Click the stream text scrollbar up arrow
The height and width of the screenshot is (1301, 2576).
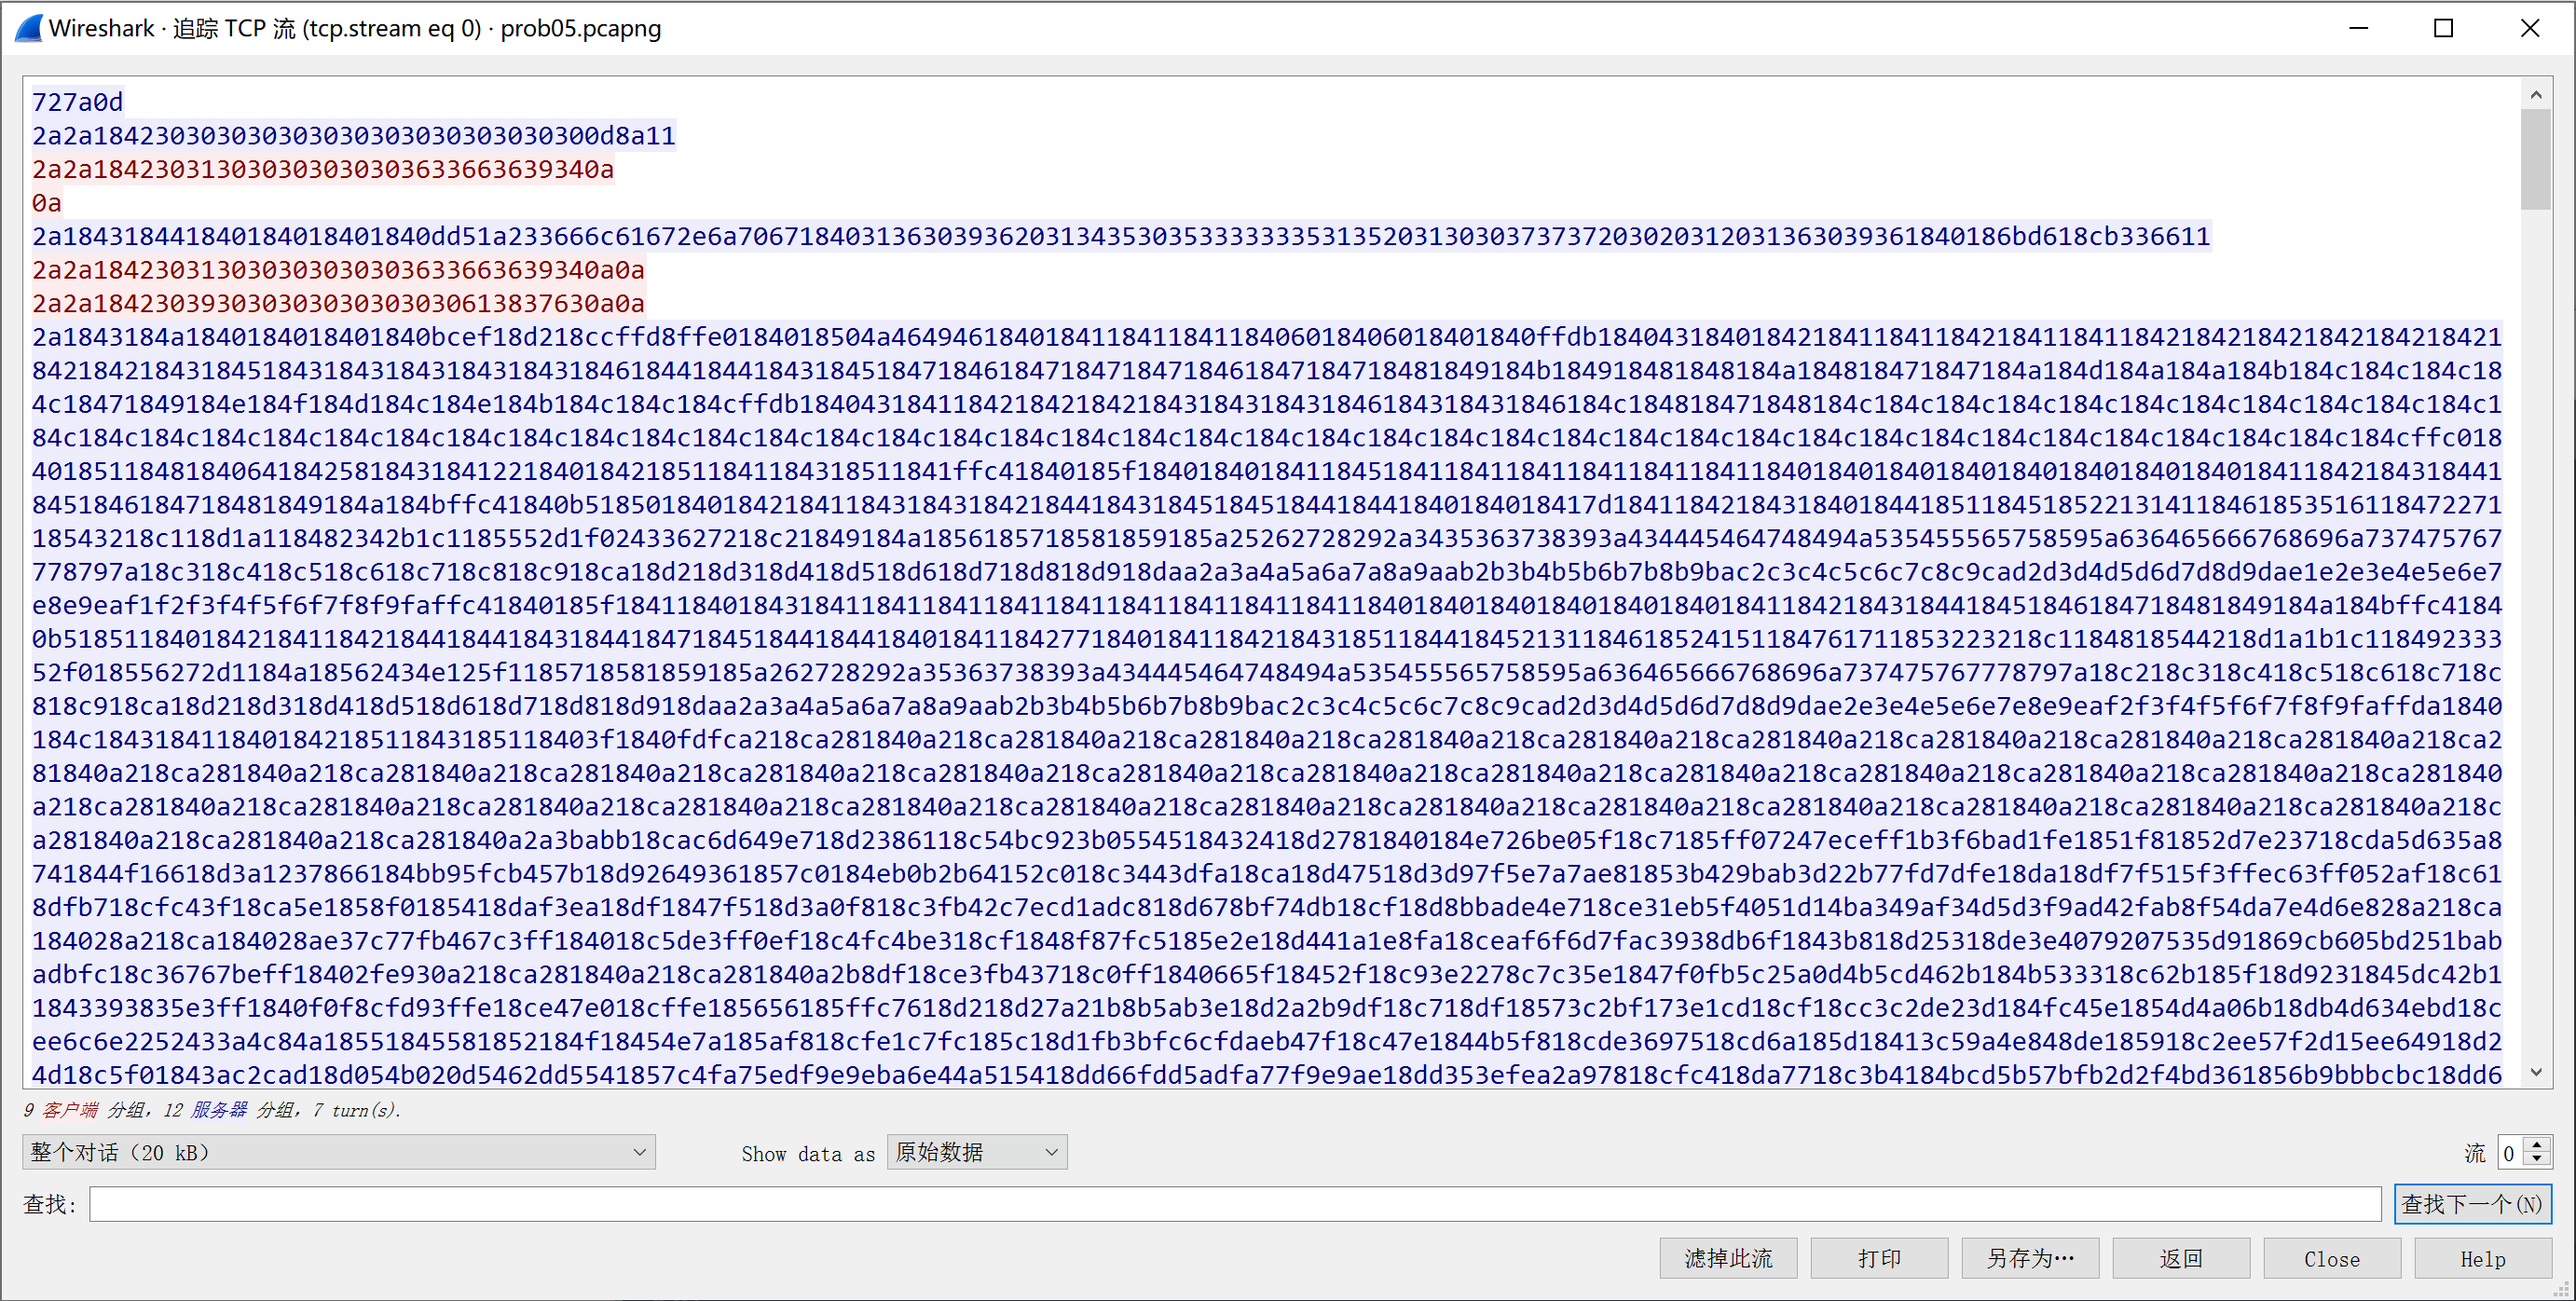point(2536,94)
